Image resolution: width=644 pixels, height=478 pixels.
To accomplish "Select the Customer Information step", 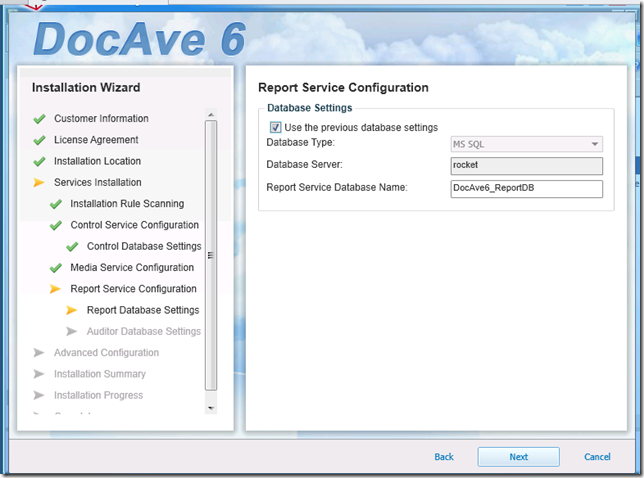I will [101, 119].
